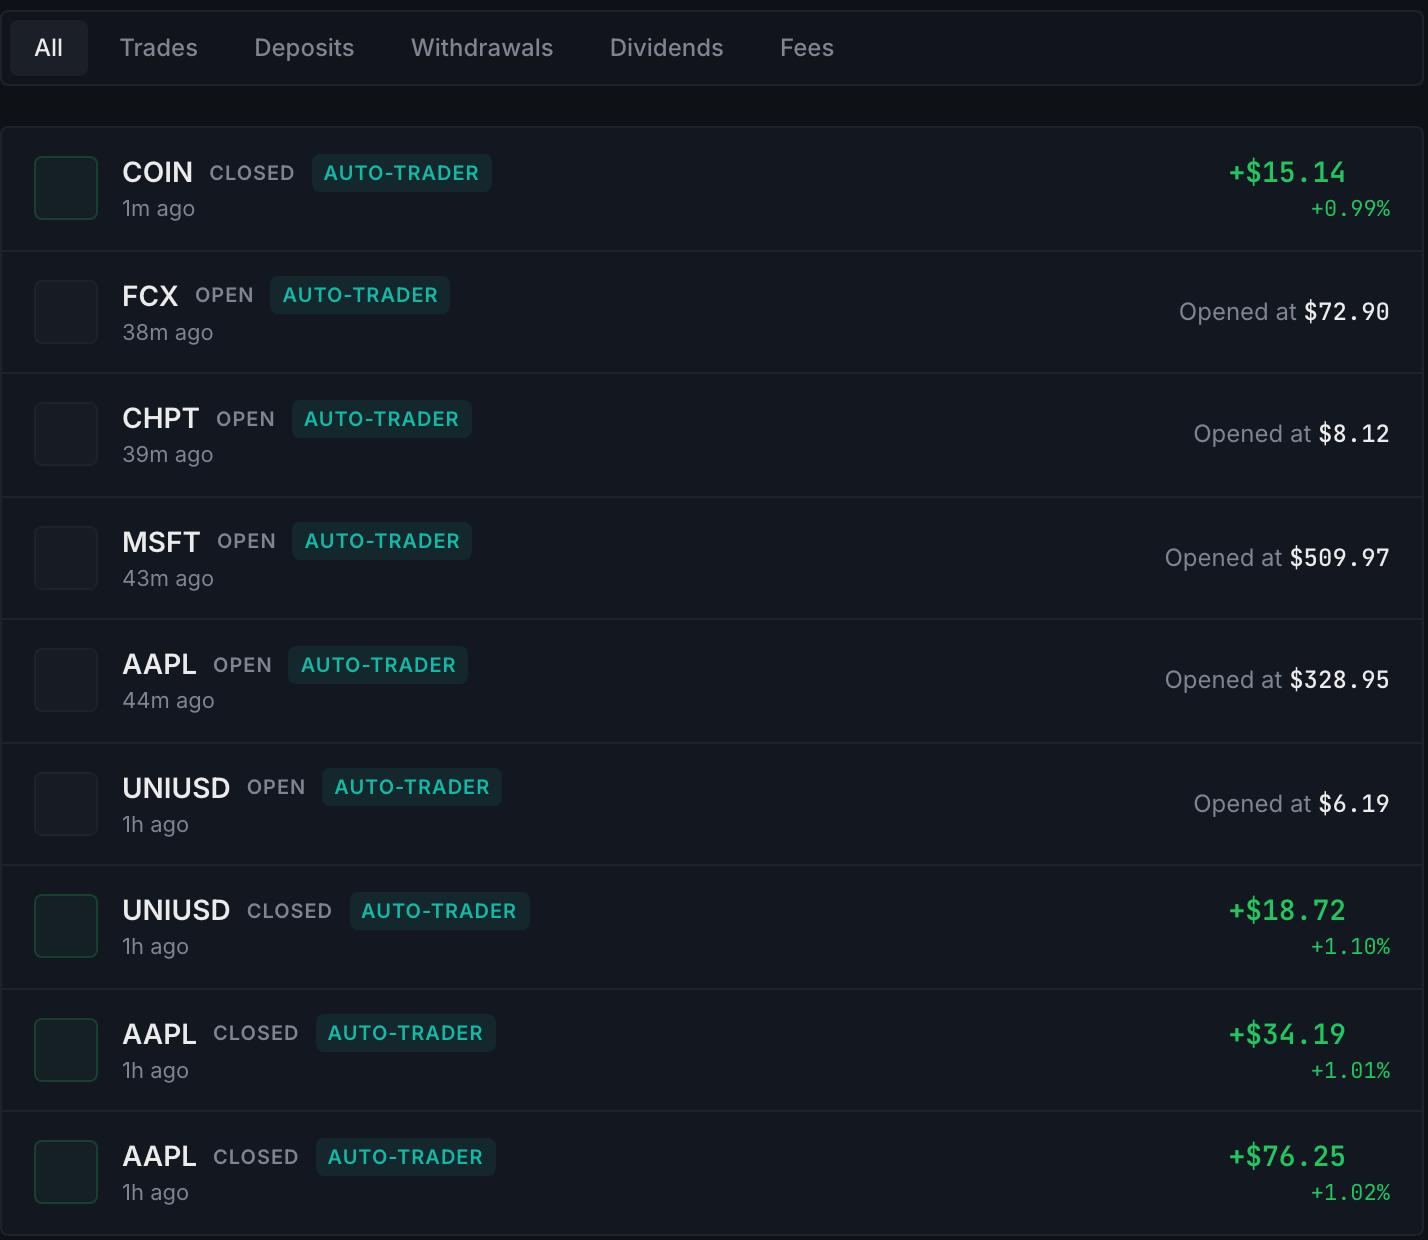Click the $509.97 MSFT opening price

(1340, 558)
